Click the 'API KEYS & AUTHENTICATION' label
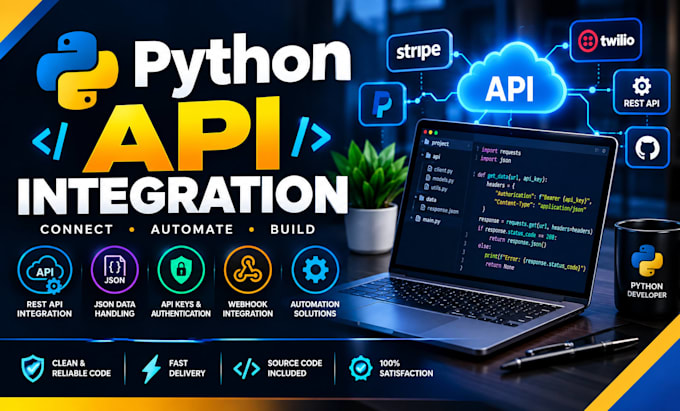 181,309
